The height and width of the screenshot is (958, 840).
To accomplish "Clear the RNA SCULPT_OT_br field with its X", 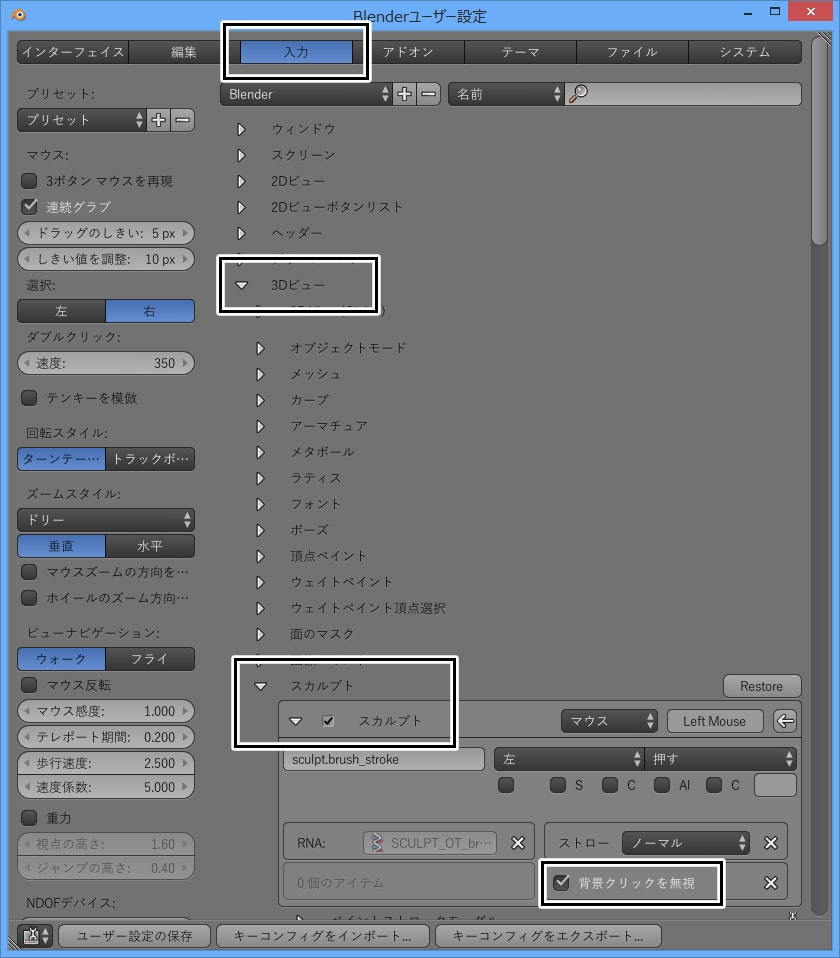I will tap(518, 843).
